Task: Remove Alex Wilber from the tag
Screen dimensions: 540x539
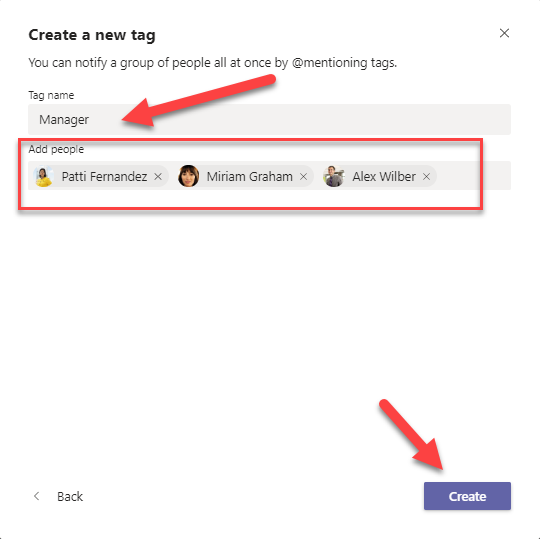Action: [426, 177]
